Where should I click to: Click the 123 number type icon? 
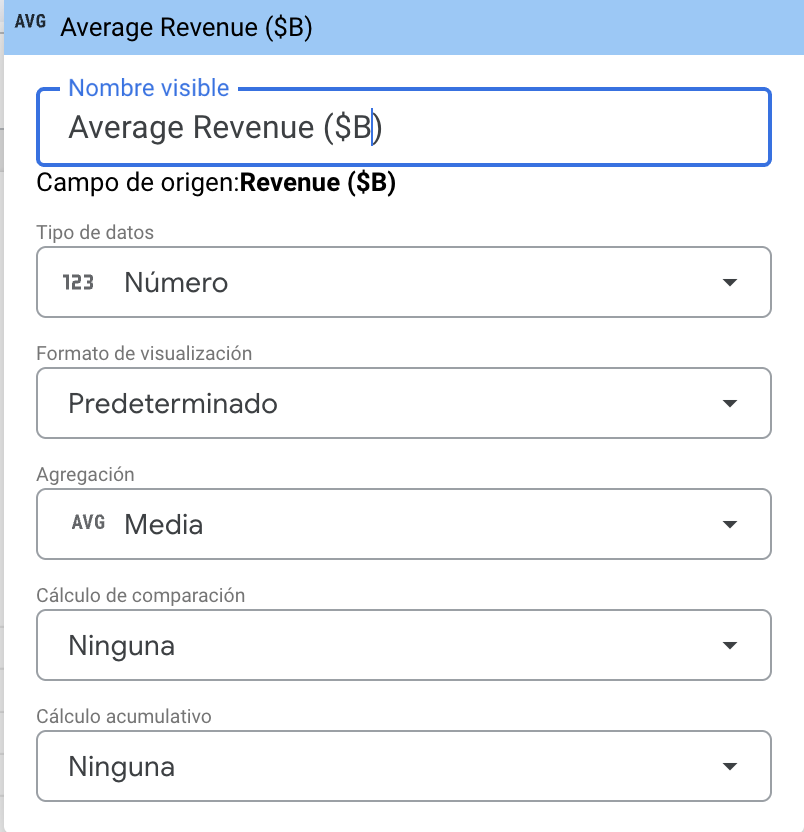click(78, 283)
